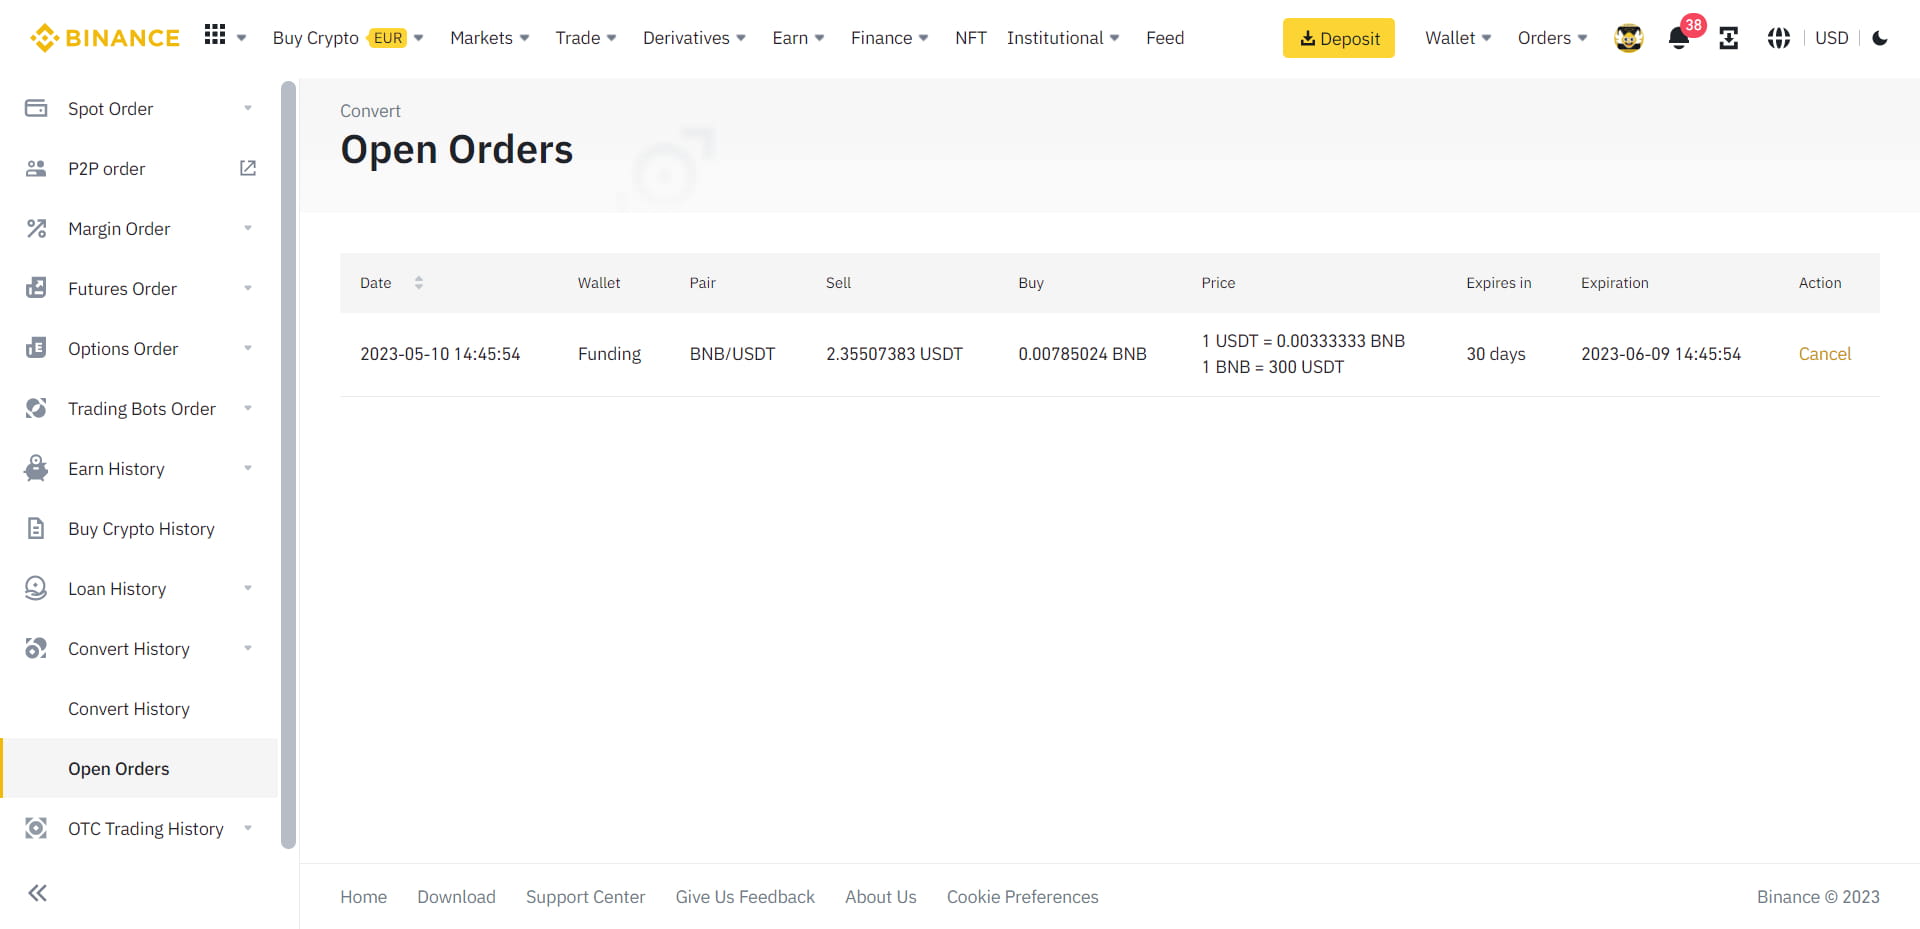This screenshot has height=929, width=1920.
Task: Sort orders by Date column arrows
Action: [419, 283]
